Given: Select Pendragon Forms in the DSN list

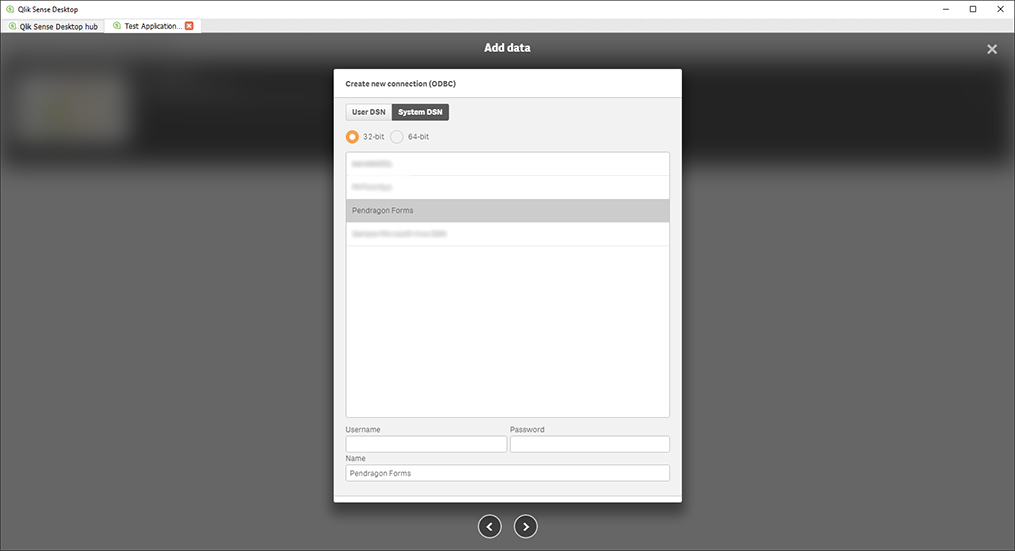Looking at the screenshot, I should (508, 210).
